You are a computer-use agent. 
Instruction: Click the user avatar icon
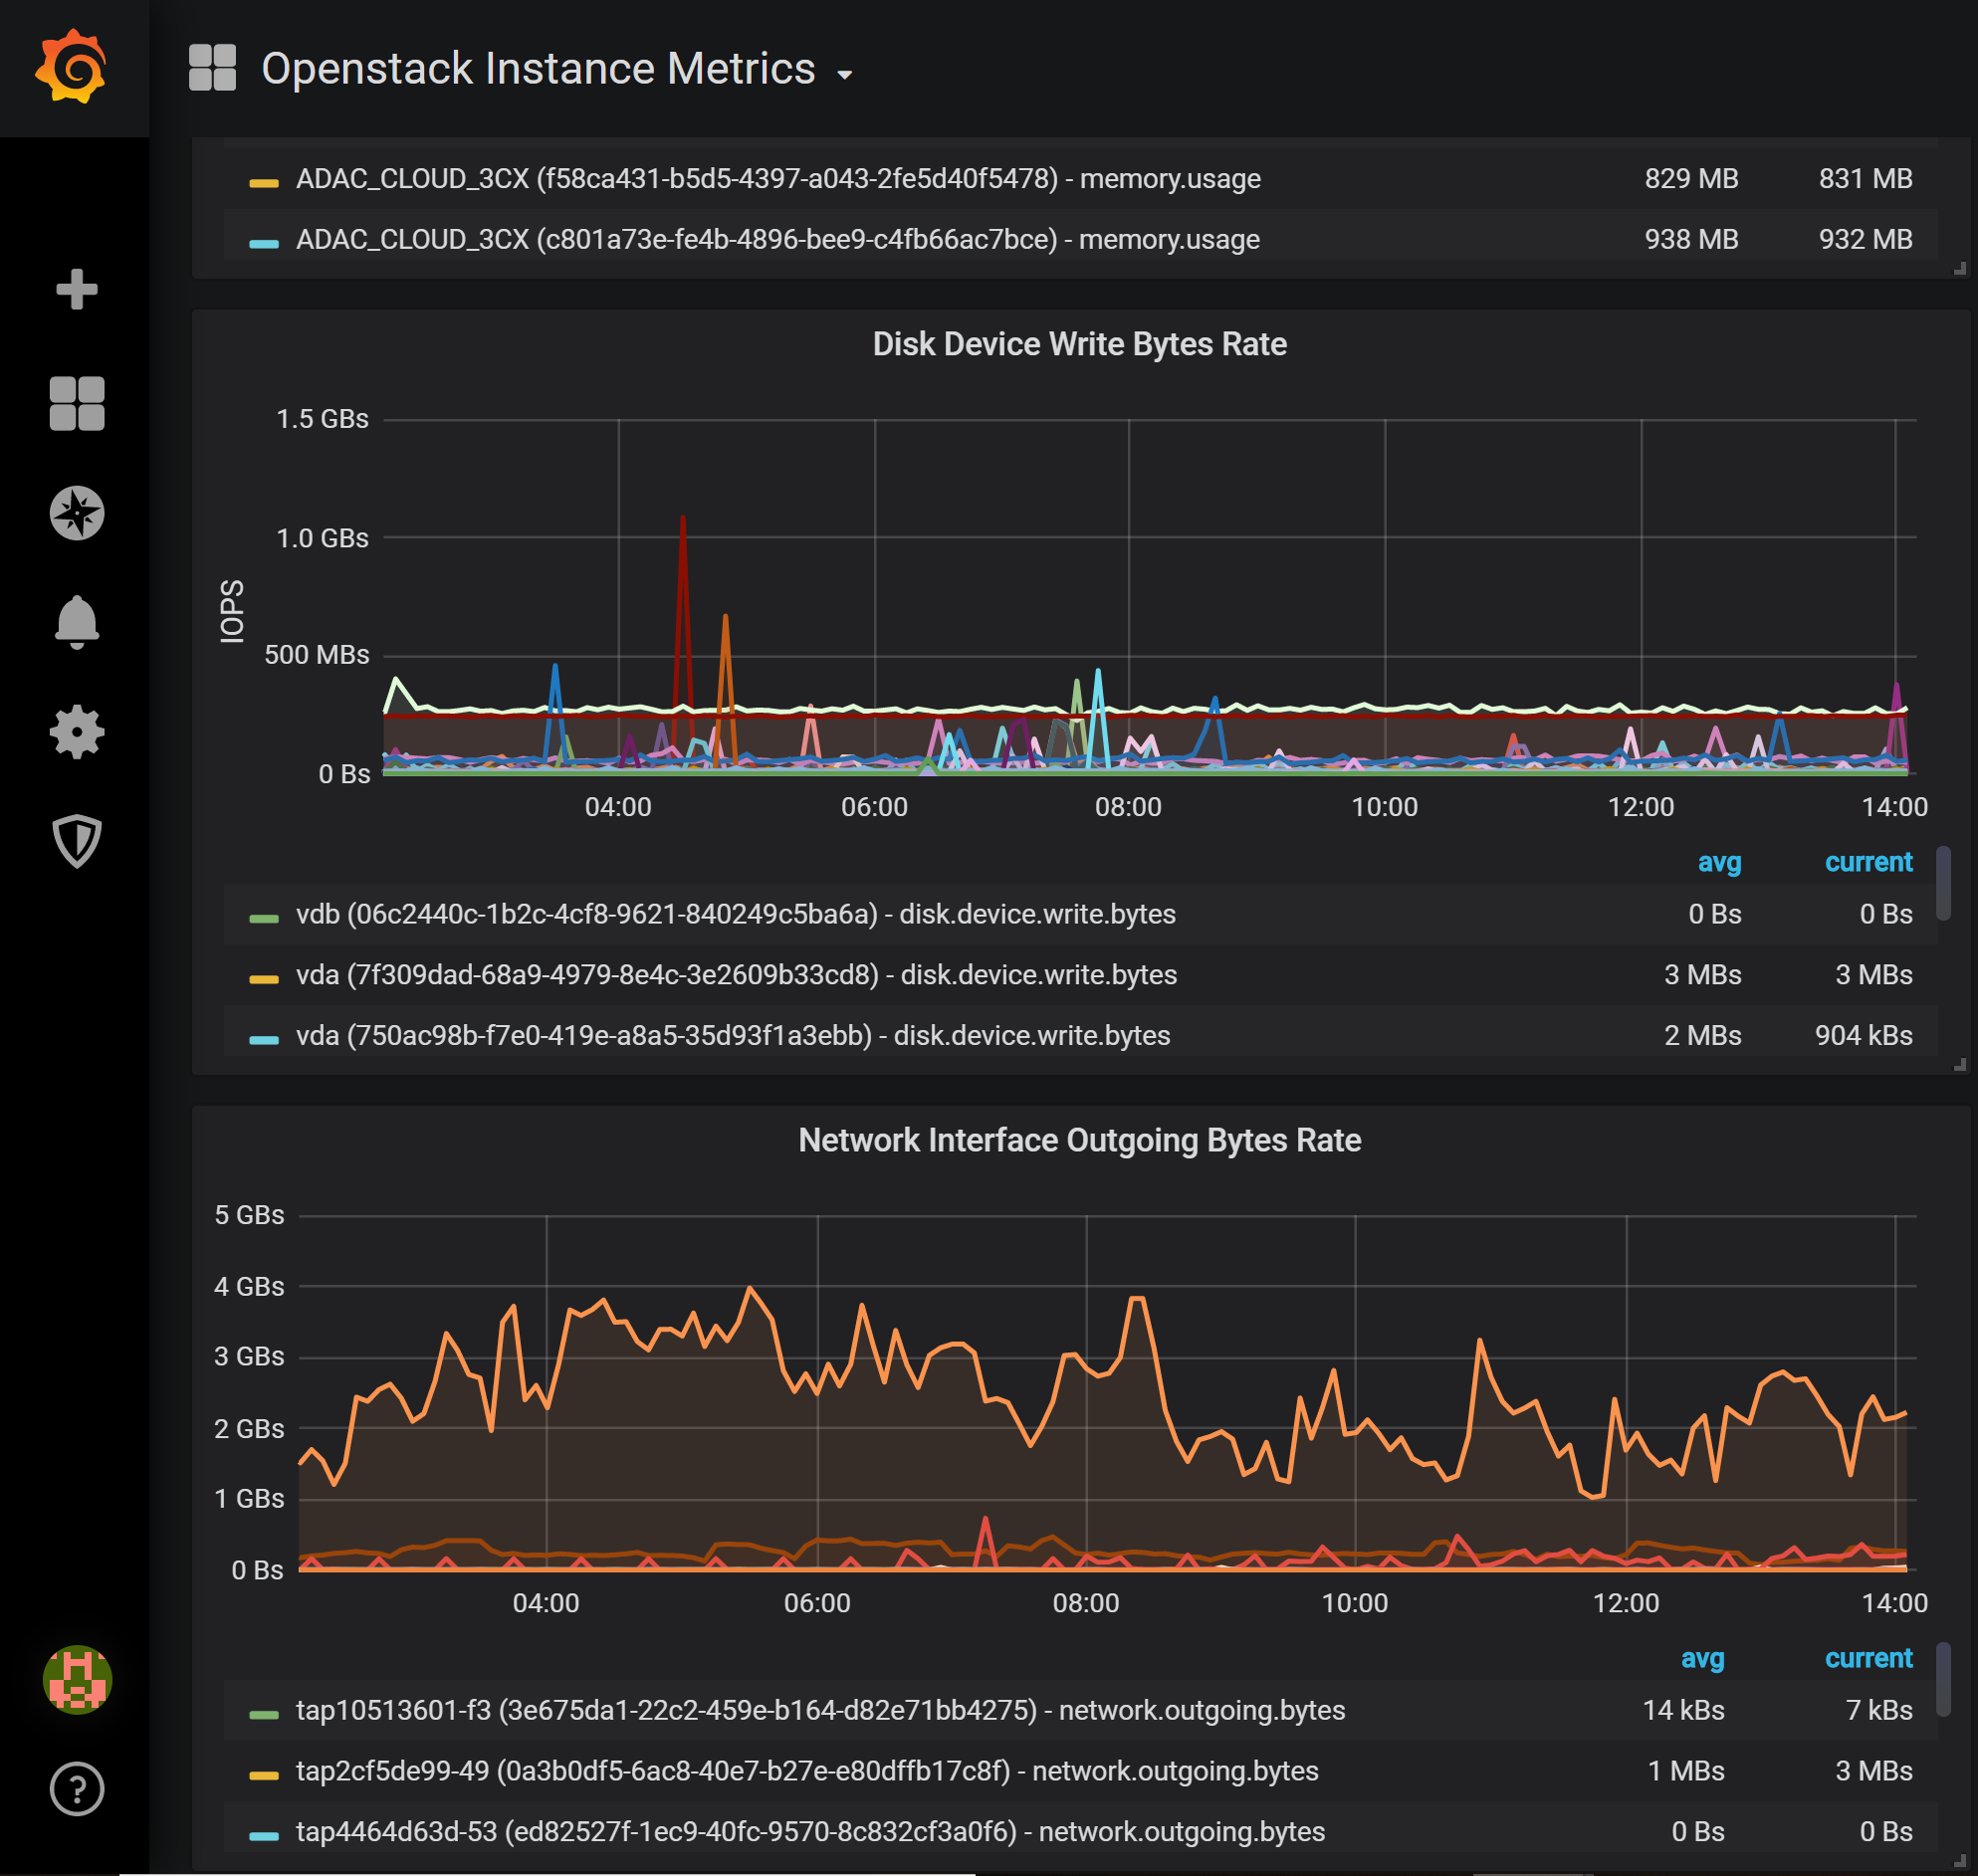77,1679
